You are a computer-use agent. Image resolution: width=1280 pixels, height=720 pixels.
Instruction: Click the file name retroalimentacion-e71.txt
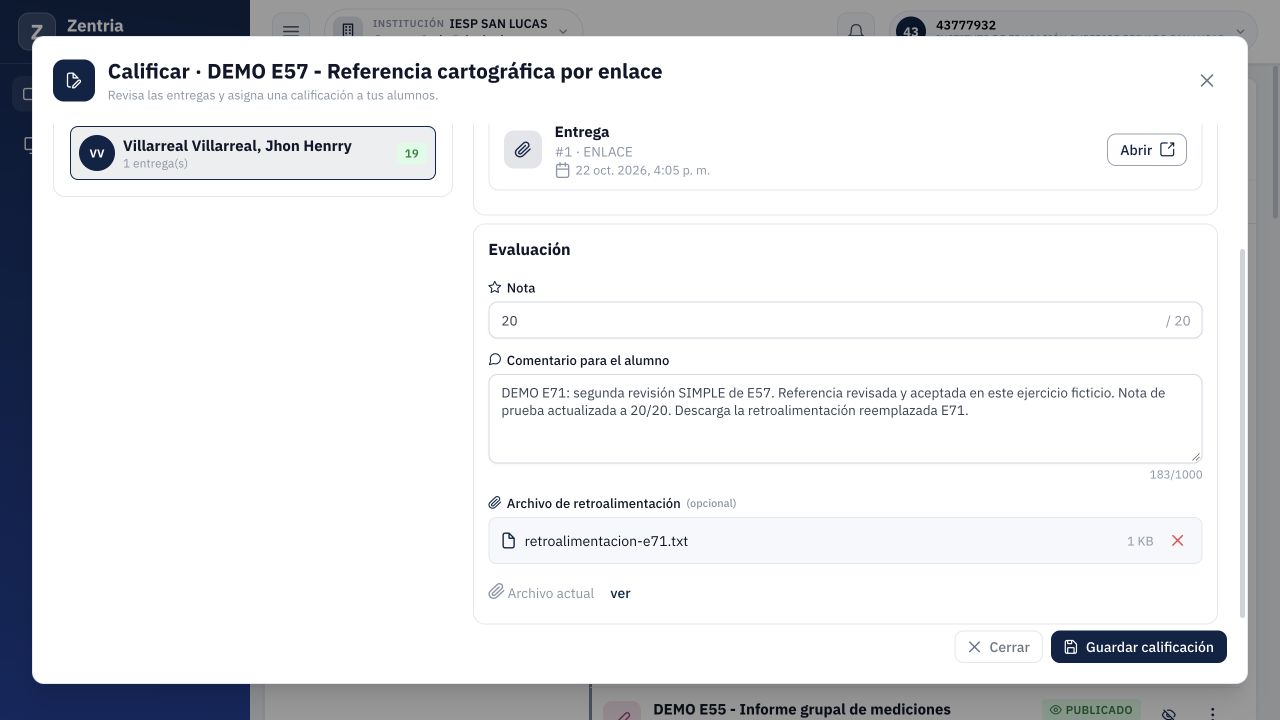606,541
